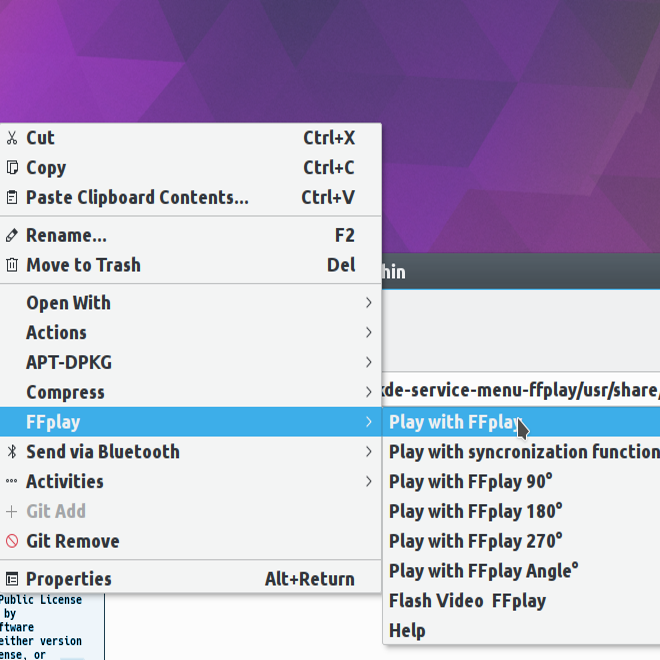Click the pencil Rename icon
The width and height of the screenshot is (660, 660).
pyautogui.click(x=12, y=235)
